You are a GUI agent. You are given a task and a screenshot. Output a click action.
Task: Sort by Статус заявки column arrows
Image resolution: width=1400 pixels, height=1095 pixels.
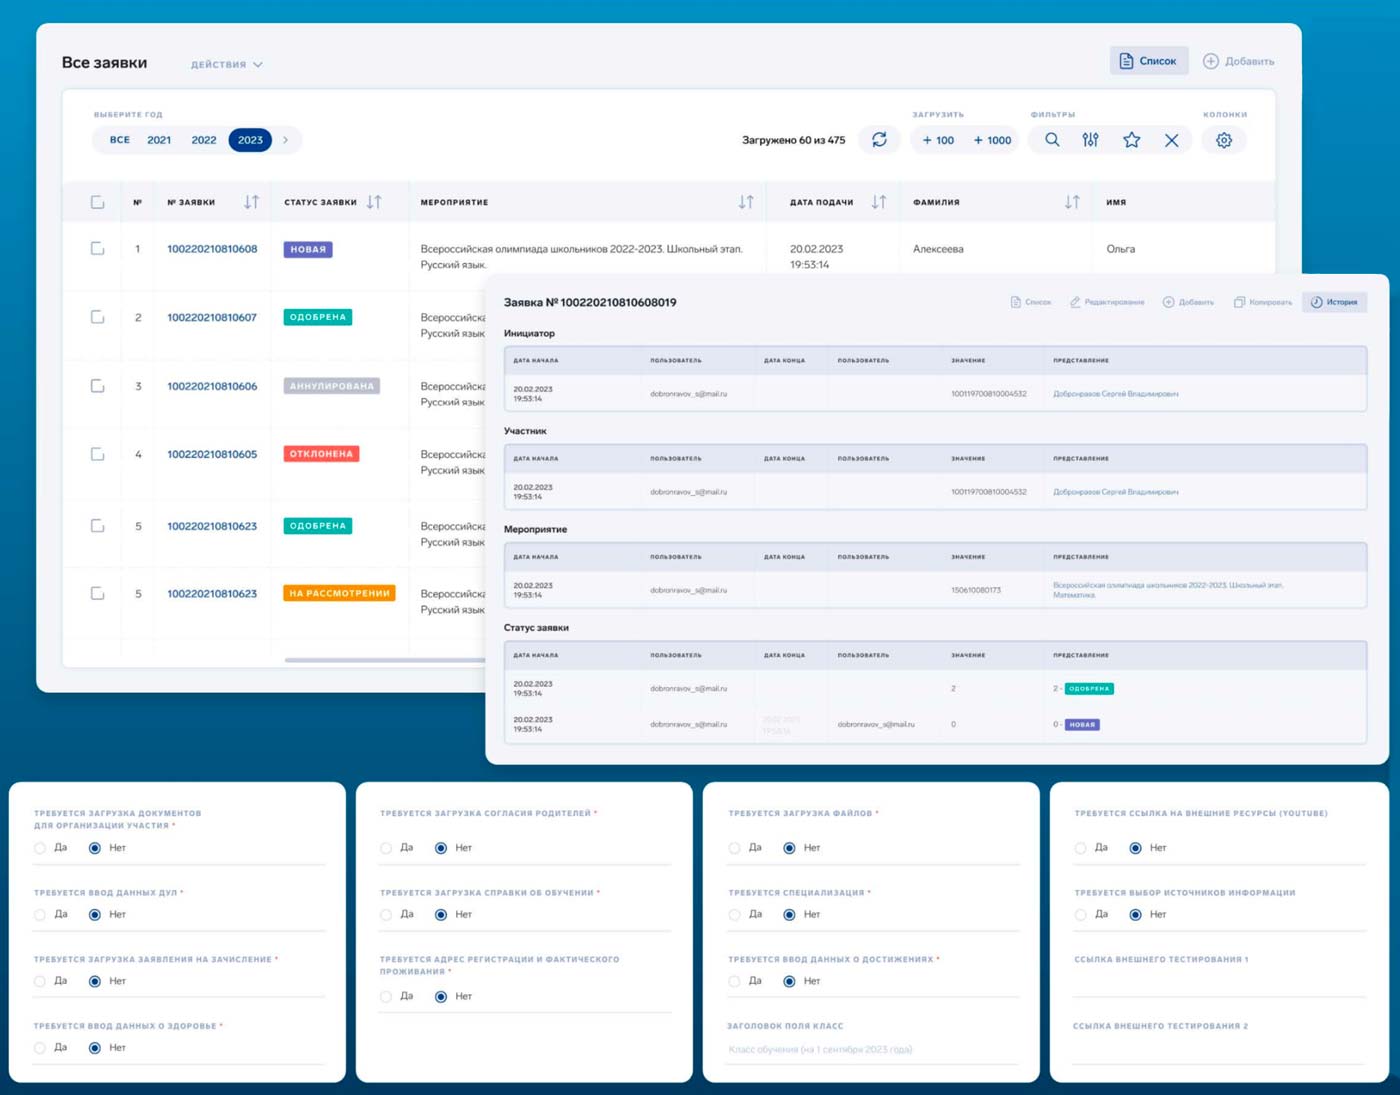point(374,202)
